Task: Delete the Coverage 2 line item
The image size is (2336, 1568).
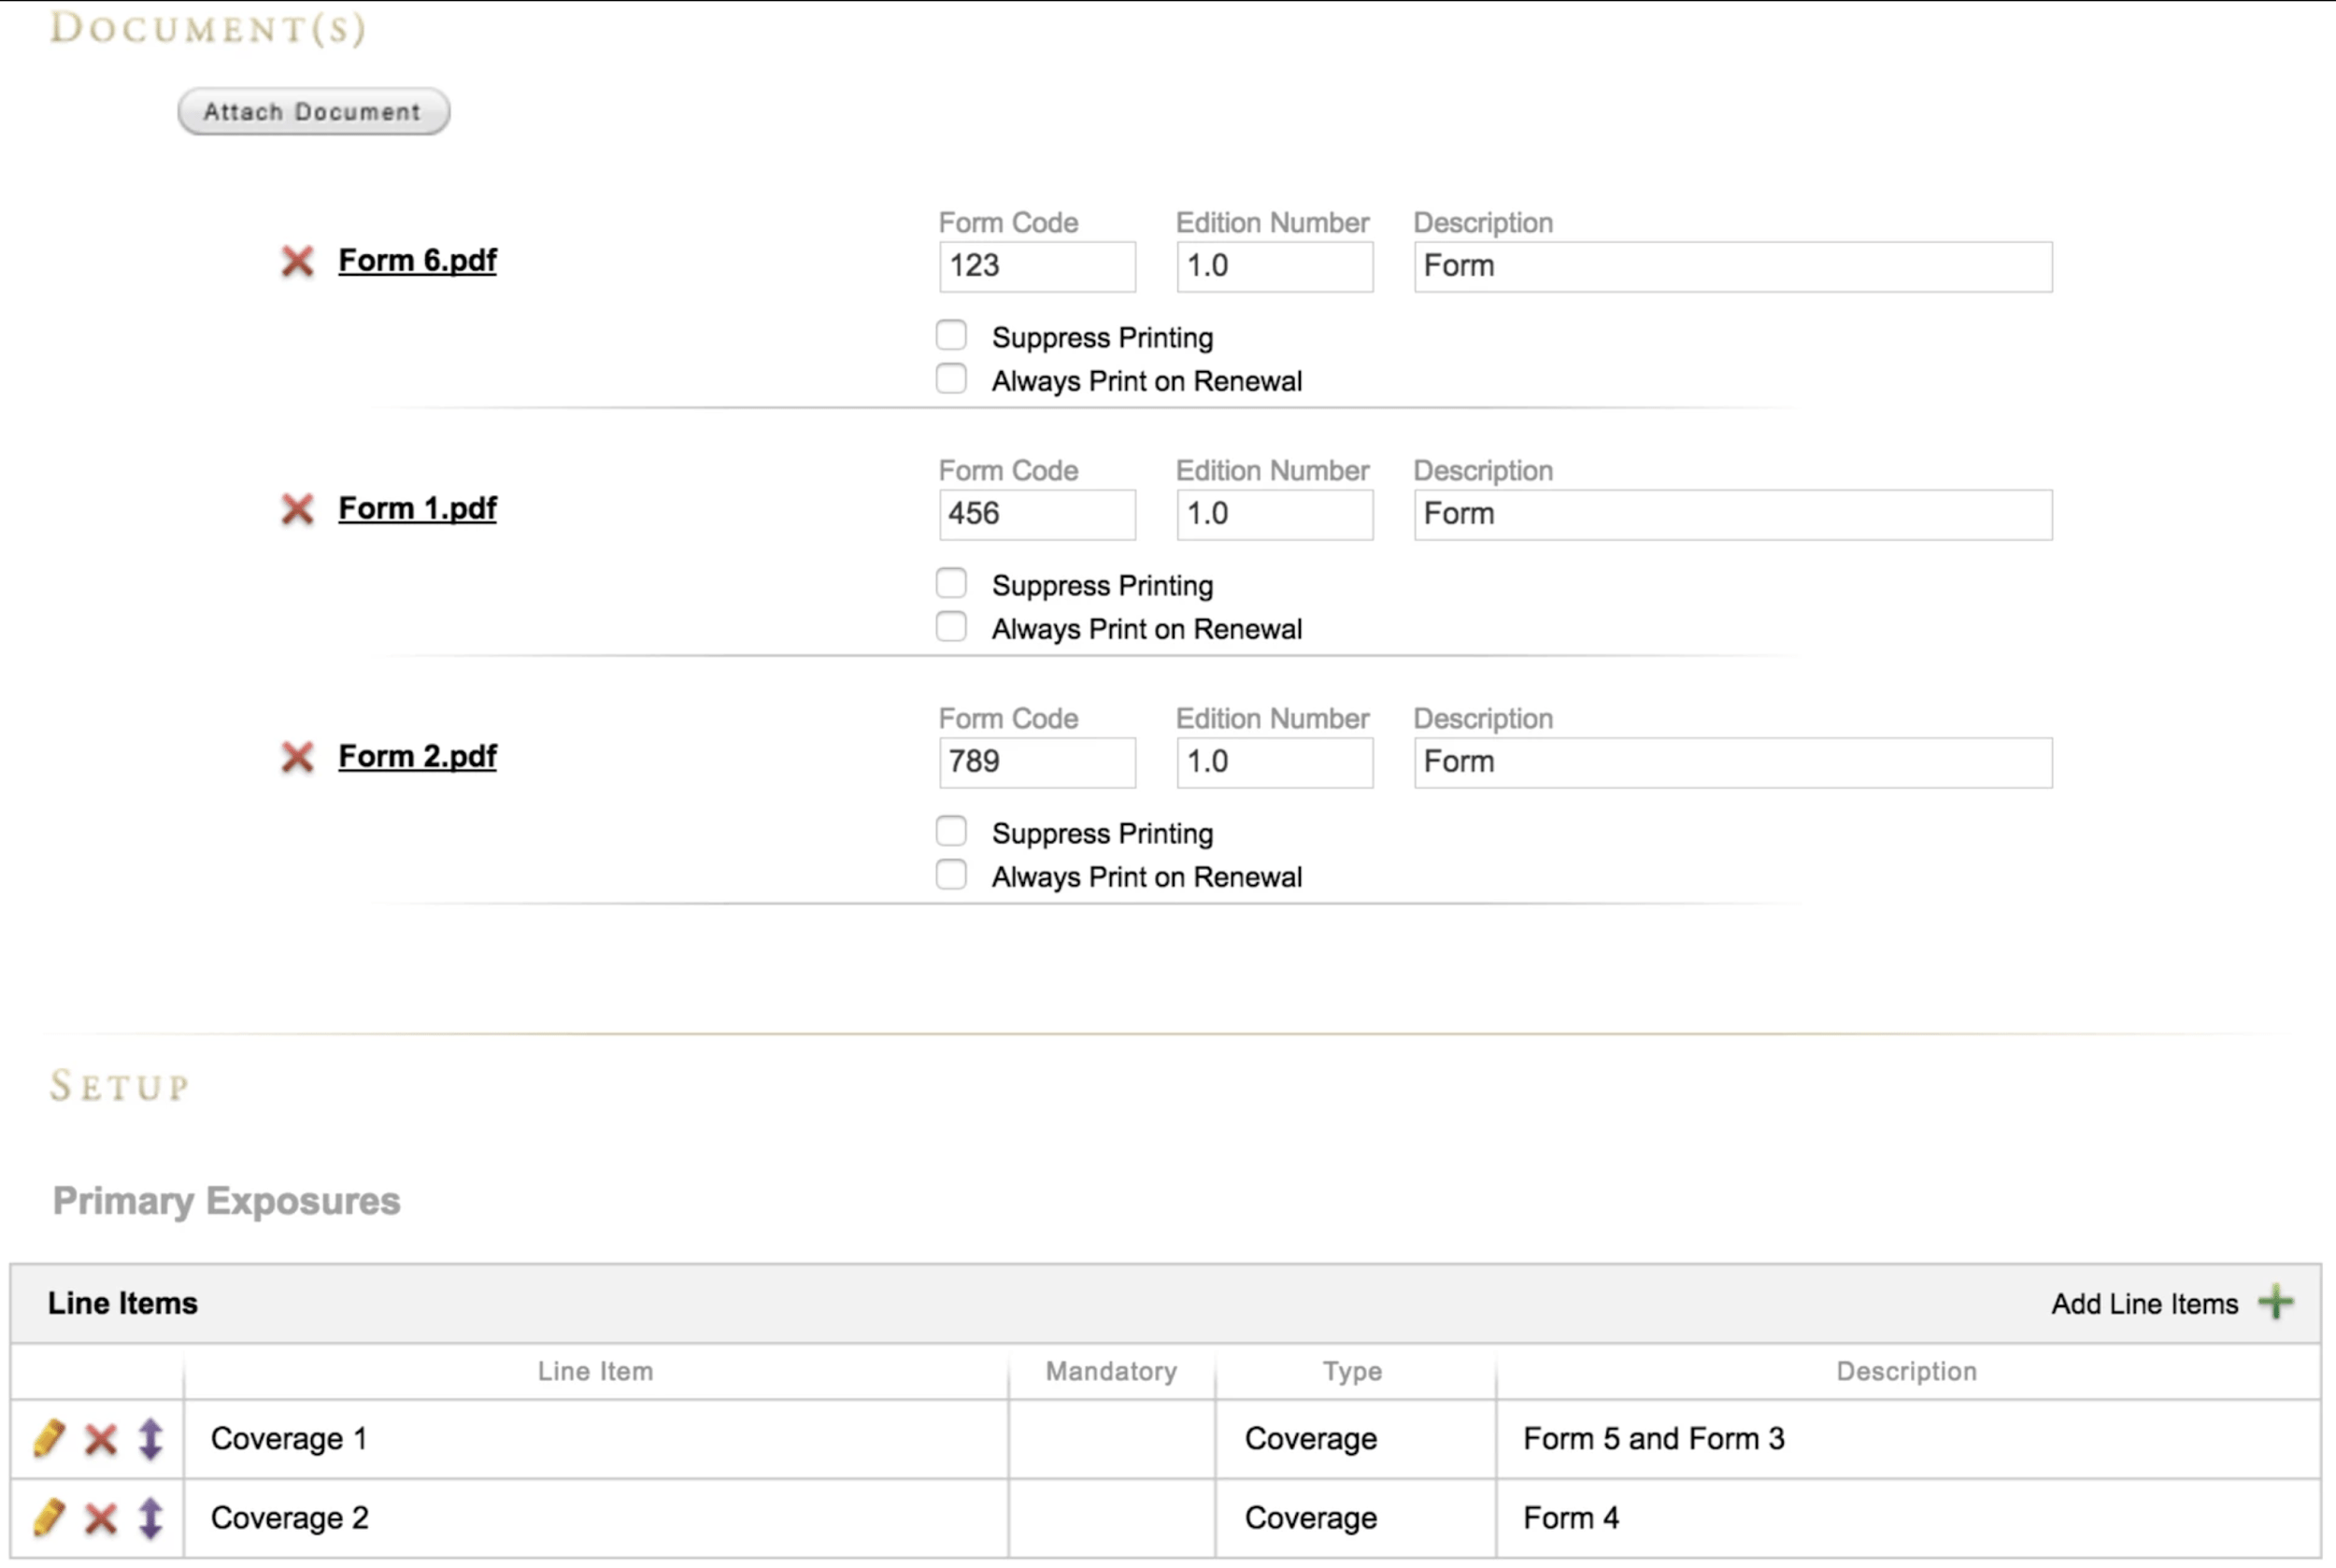Action: coord(100,1517)
